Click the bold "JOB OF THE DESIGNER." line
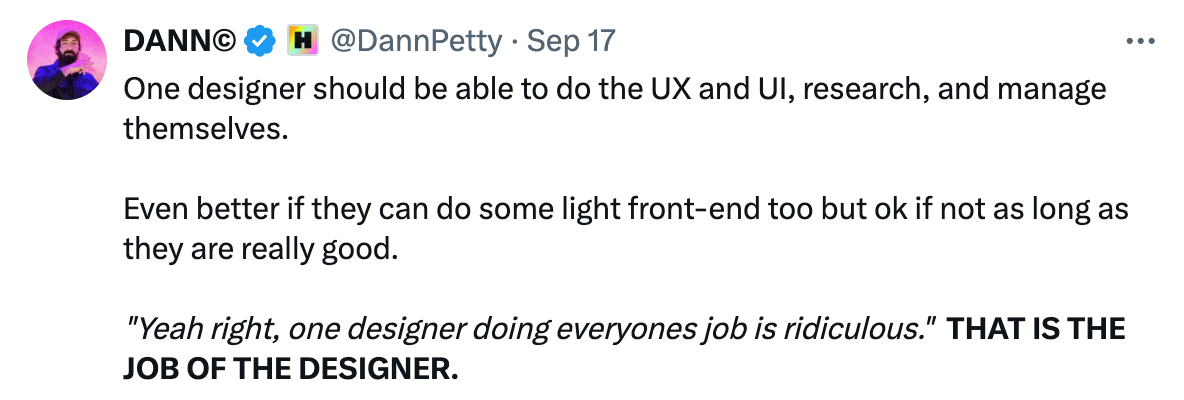 (291, 368)
